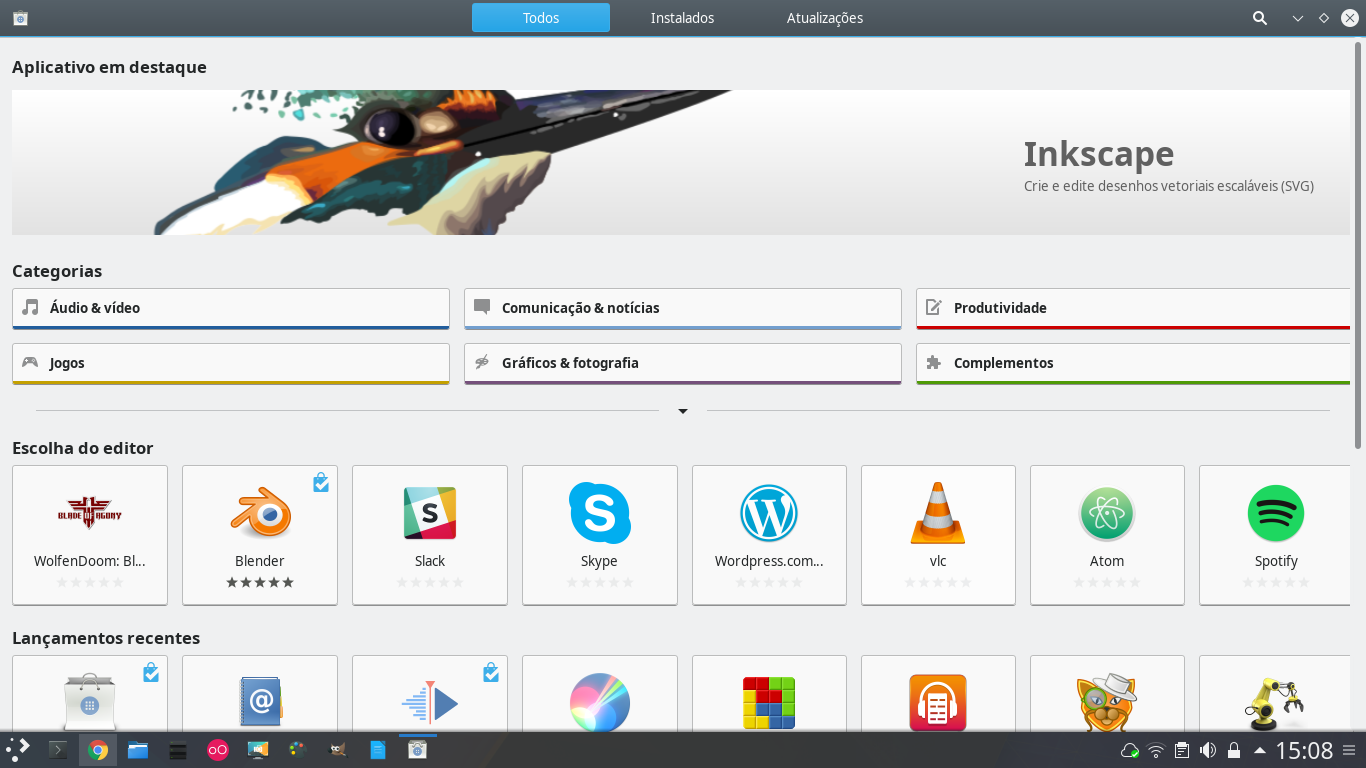Show hidden system tray icons arrow
The width and height of the screenshot is (1366, 768).
(x=1259, y=750)
